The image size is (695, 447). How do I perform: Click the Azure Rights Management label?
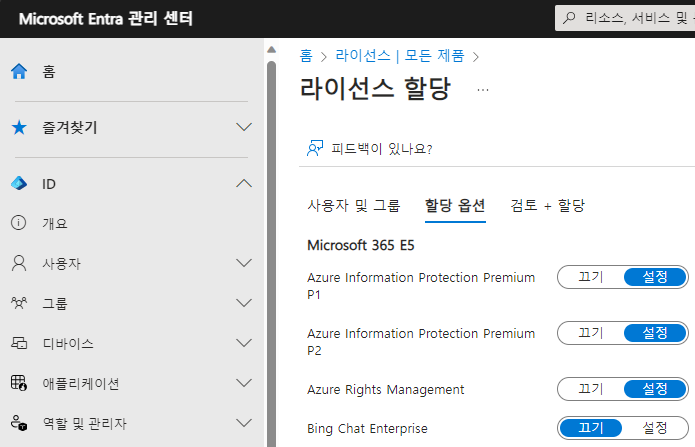point(386,389)
